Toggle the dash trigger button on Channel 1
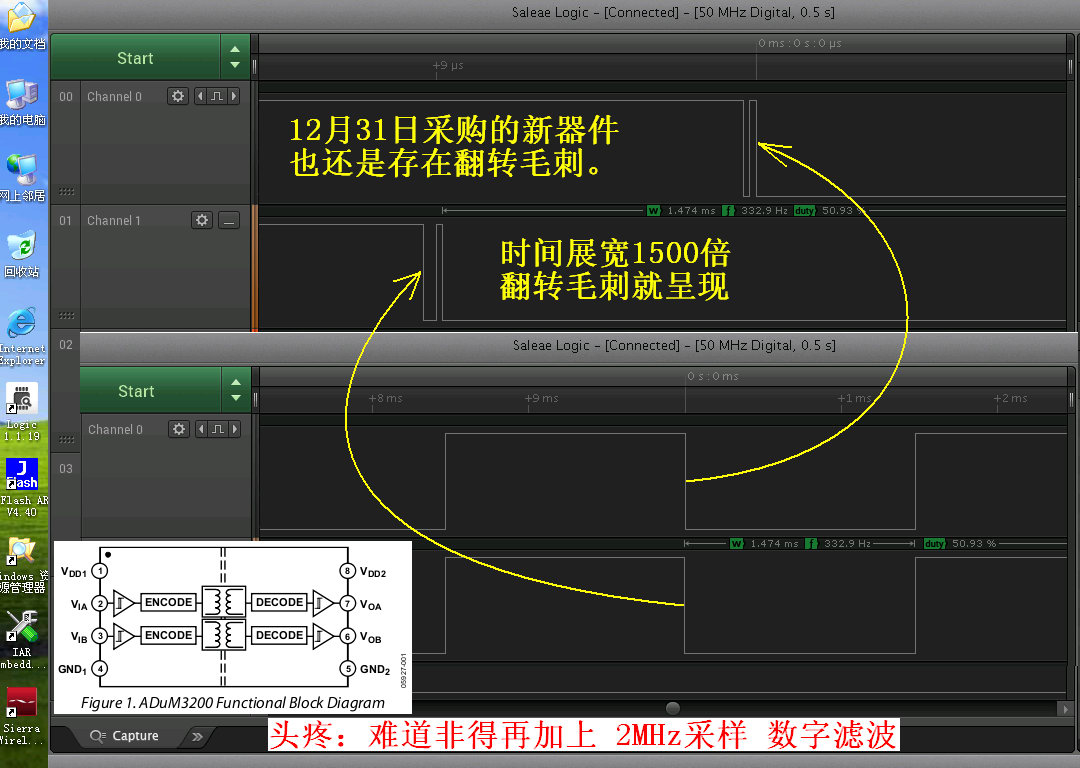 (x=229, y=220)
